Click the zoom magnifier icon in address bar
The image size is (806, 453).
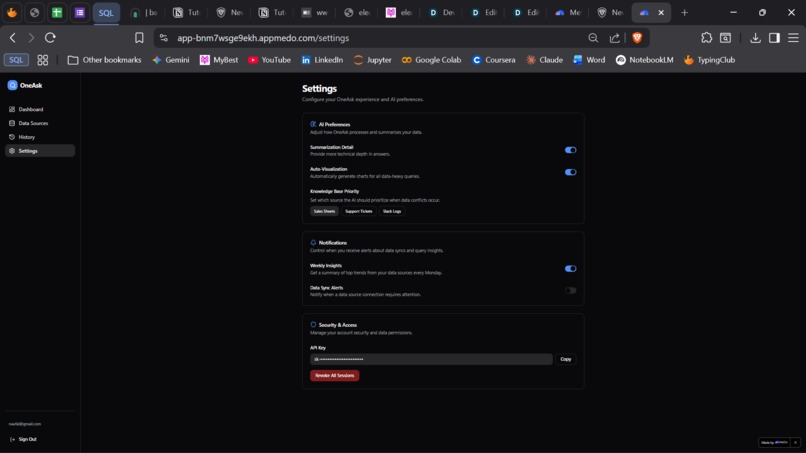(593, 38)
